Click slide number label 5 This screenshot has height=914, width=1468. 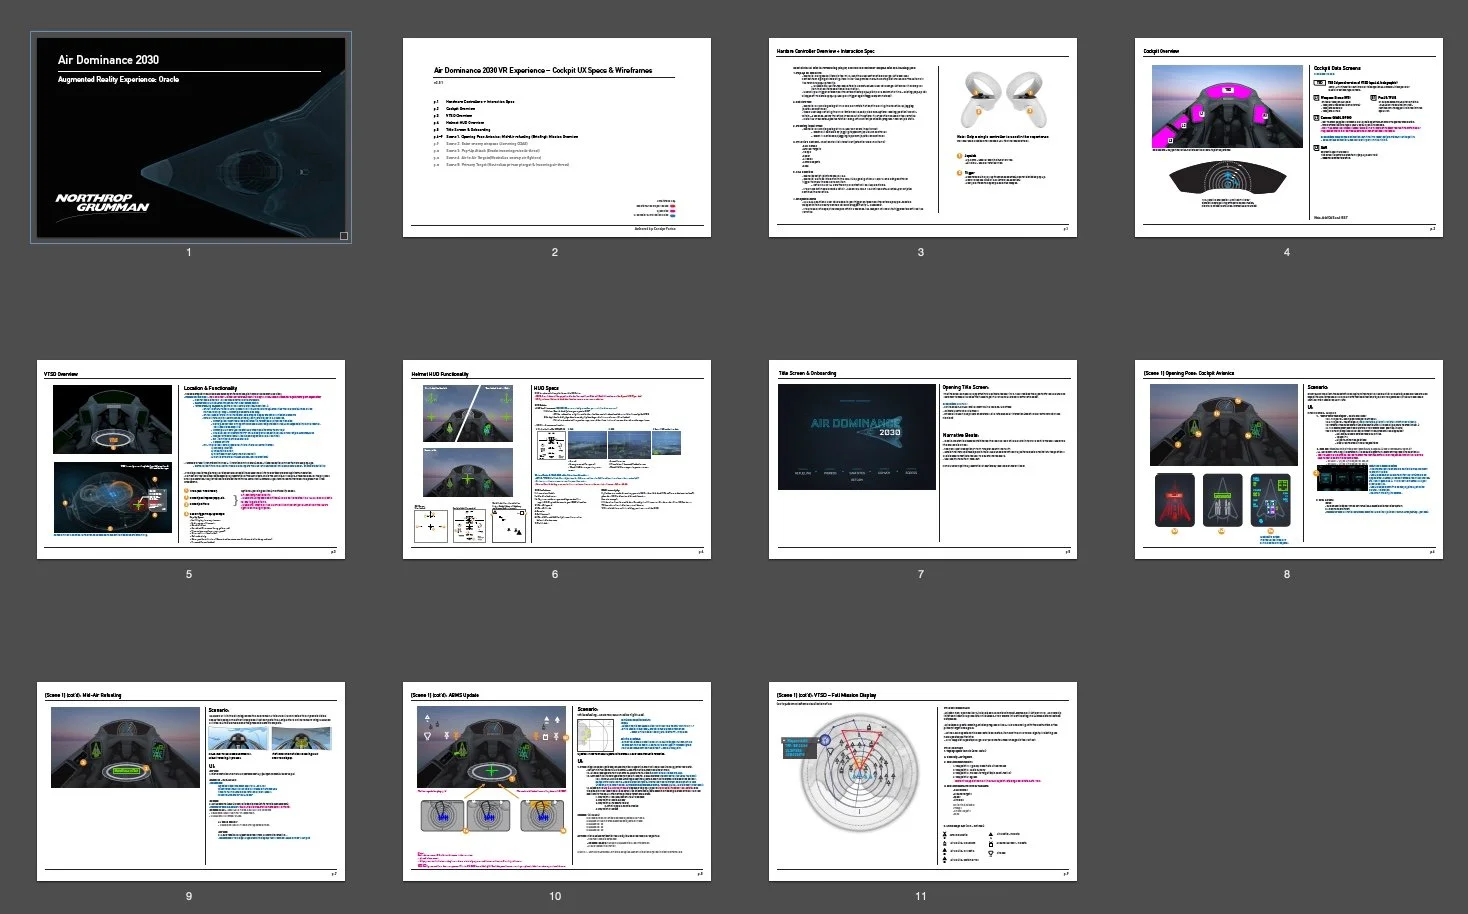click(189, 574)
